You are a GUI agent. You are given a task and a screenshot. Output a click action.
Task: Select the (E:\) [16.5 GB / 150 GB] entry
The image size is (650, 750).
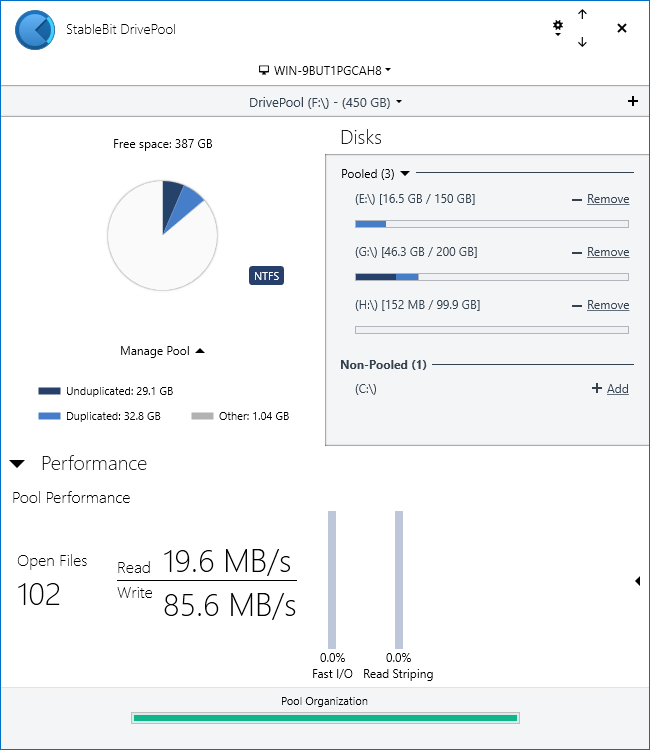point(415,199)
